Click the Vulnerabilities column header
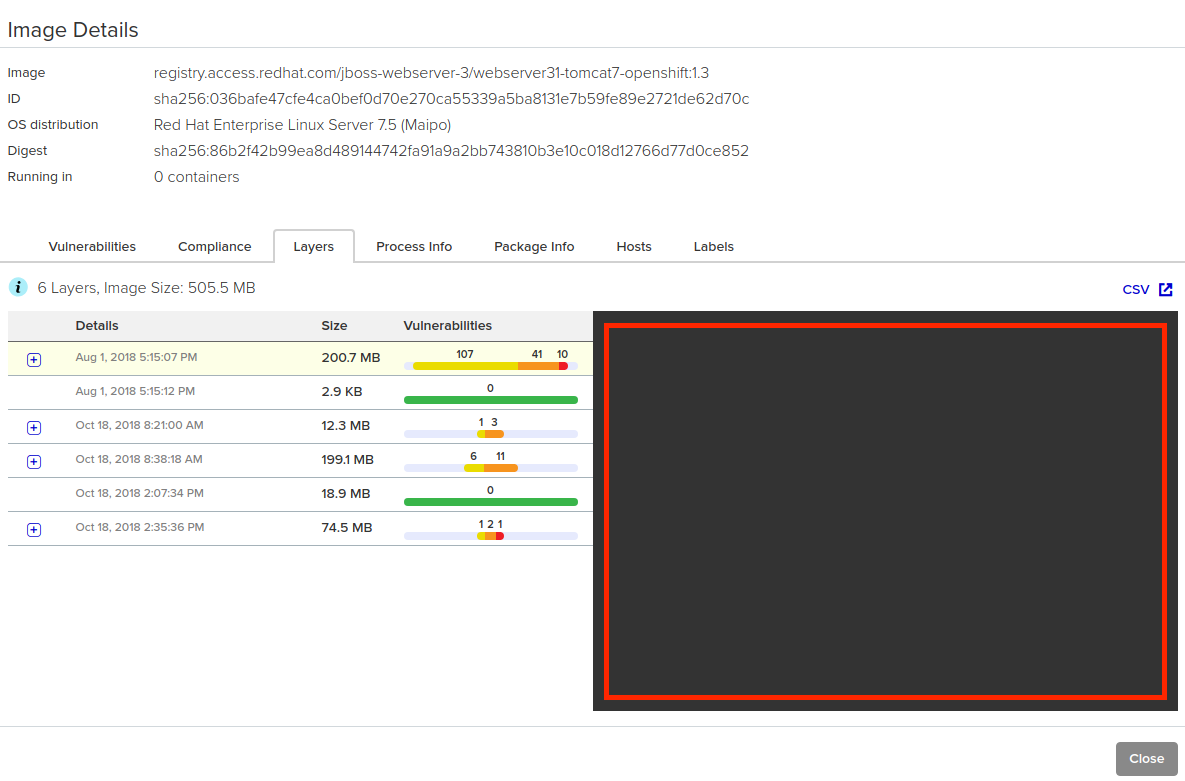Image resolution: width=1185 pixels, height=781 pixels. pos(447,326)
